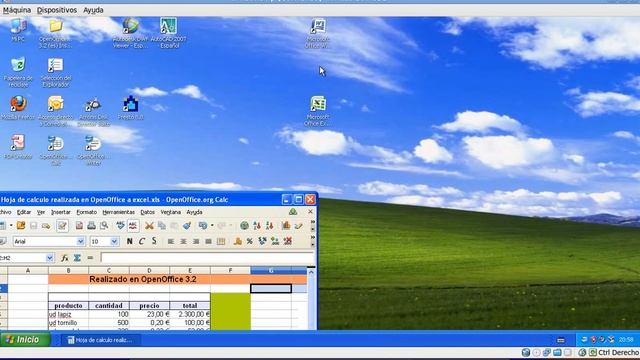Open the Insertar menu in Calc
This screenshot has height=360, width=640.
point(60,212)
